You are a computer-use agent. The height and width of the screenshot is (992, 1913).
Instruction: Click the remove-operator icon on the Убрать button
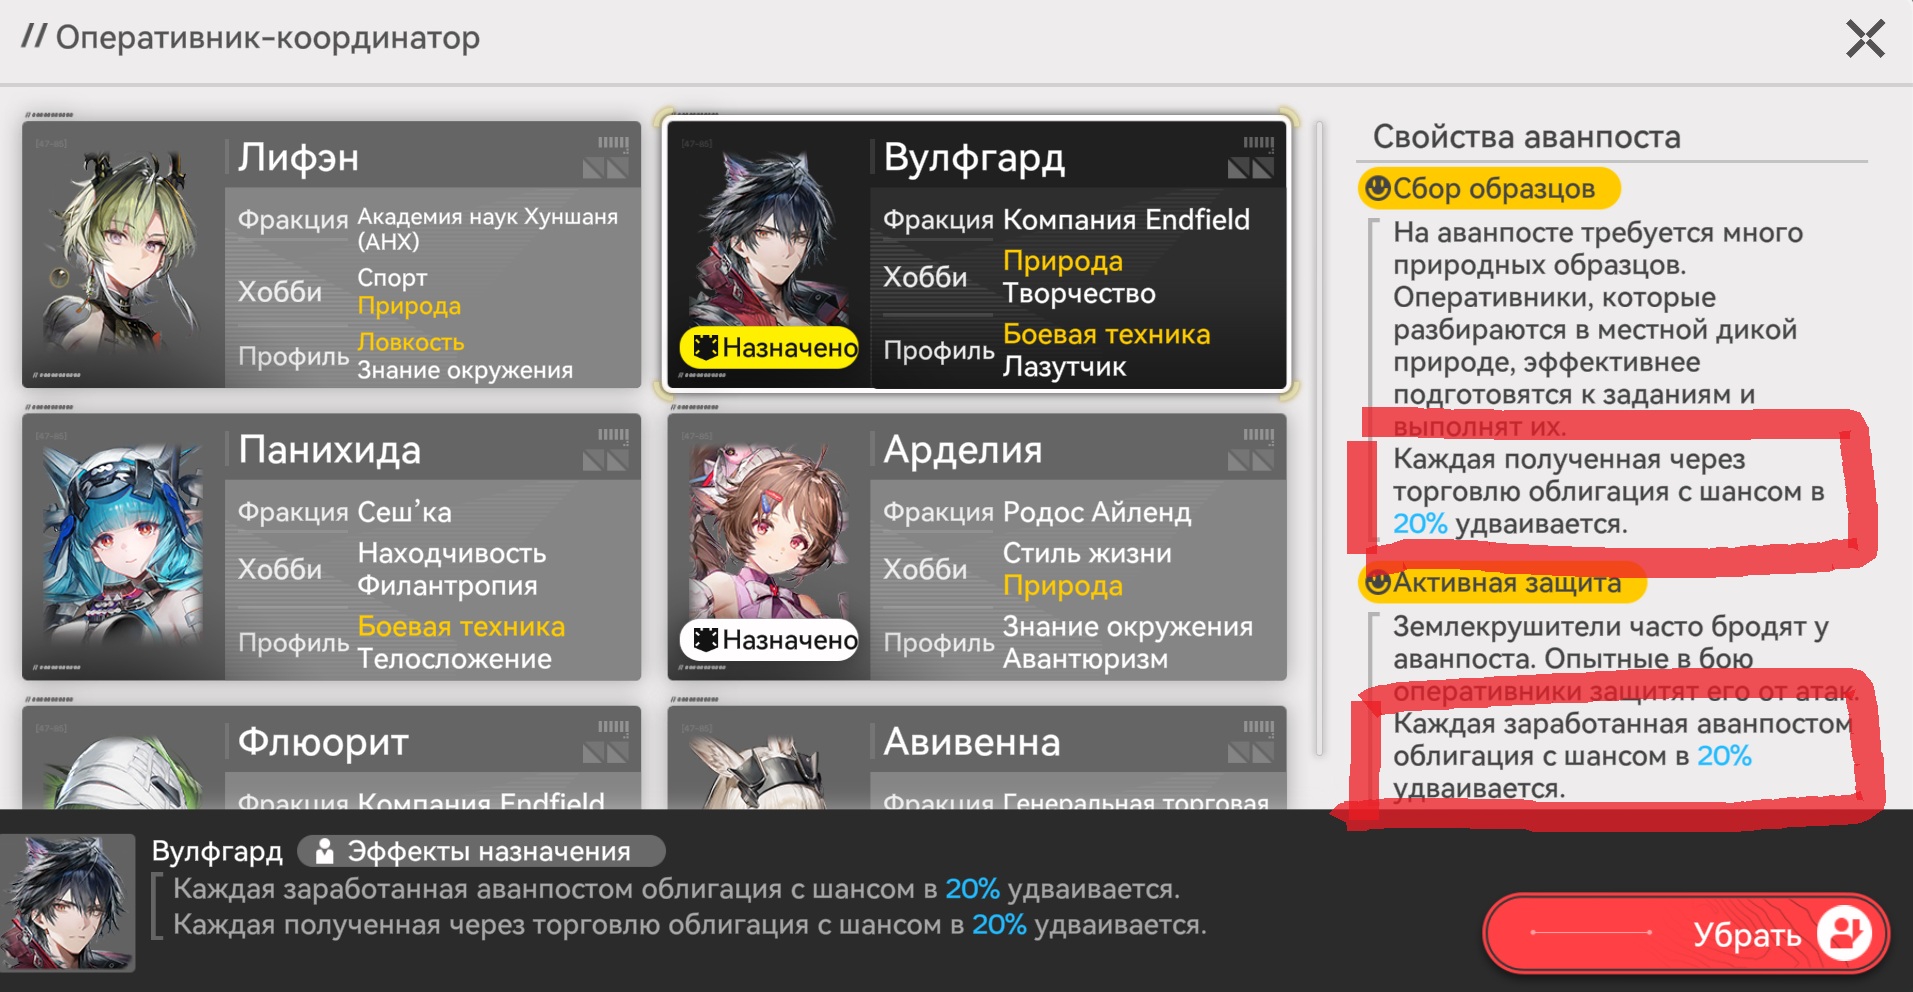1843,933
